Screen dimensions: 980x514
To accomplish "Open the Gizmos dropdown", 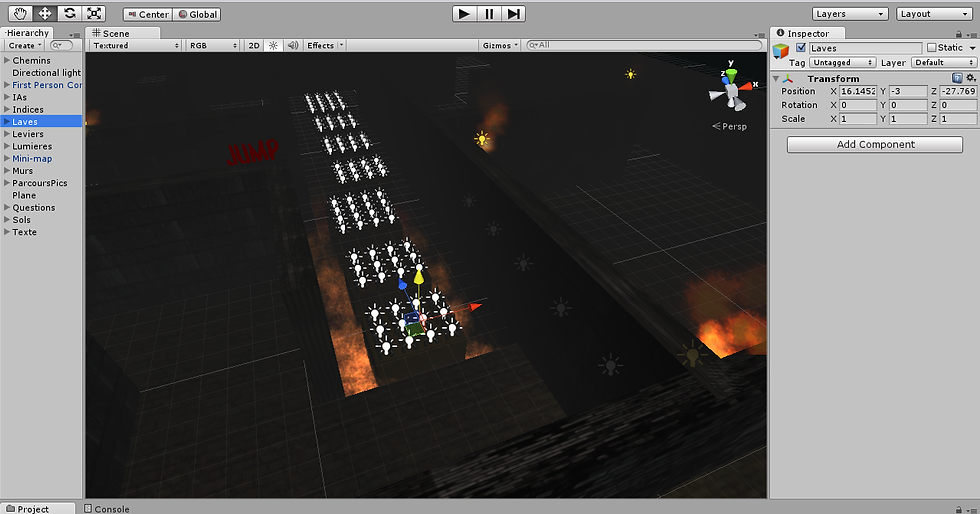I will [x=501, y=46].
